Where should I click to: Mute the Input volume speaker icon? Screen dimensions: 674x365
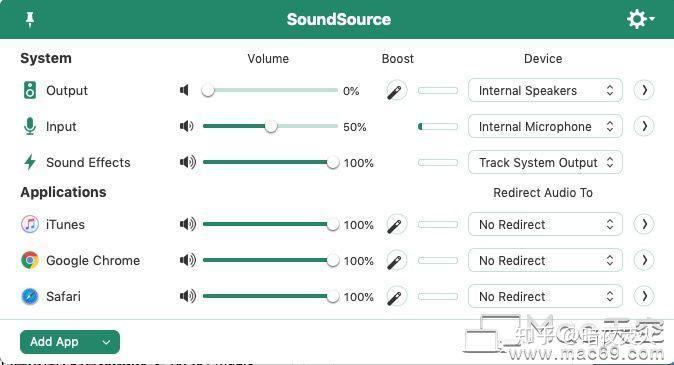[x=187, y=126]
